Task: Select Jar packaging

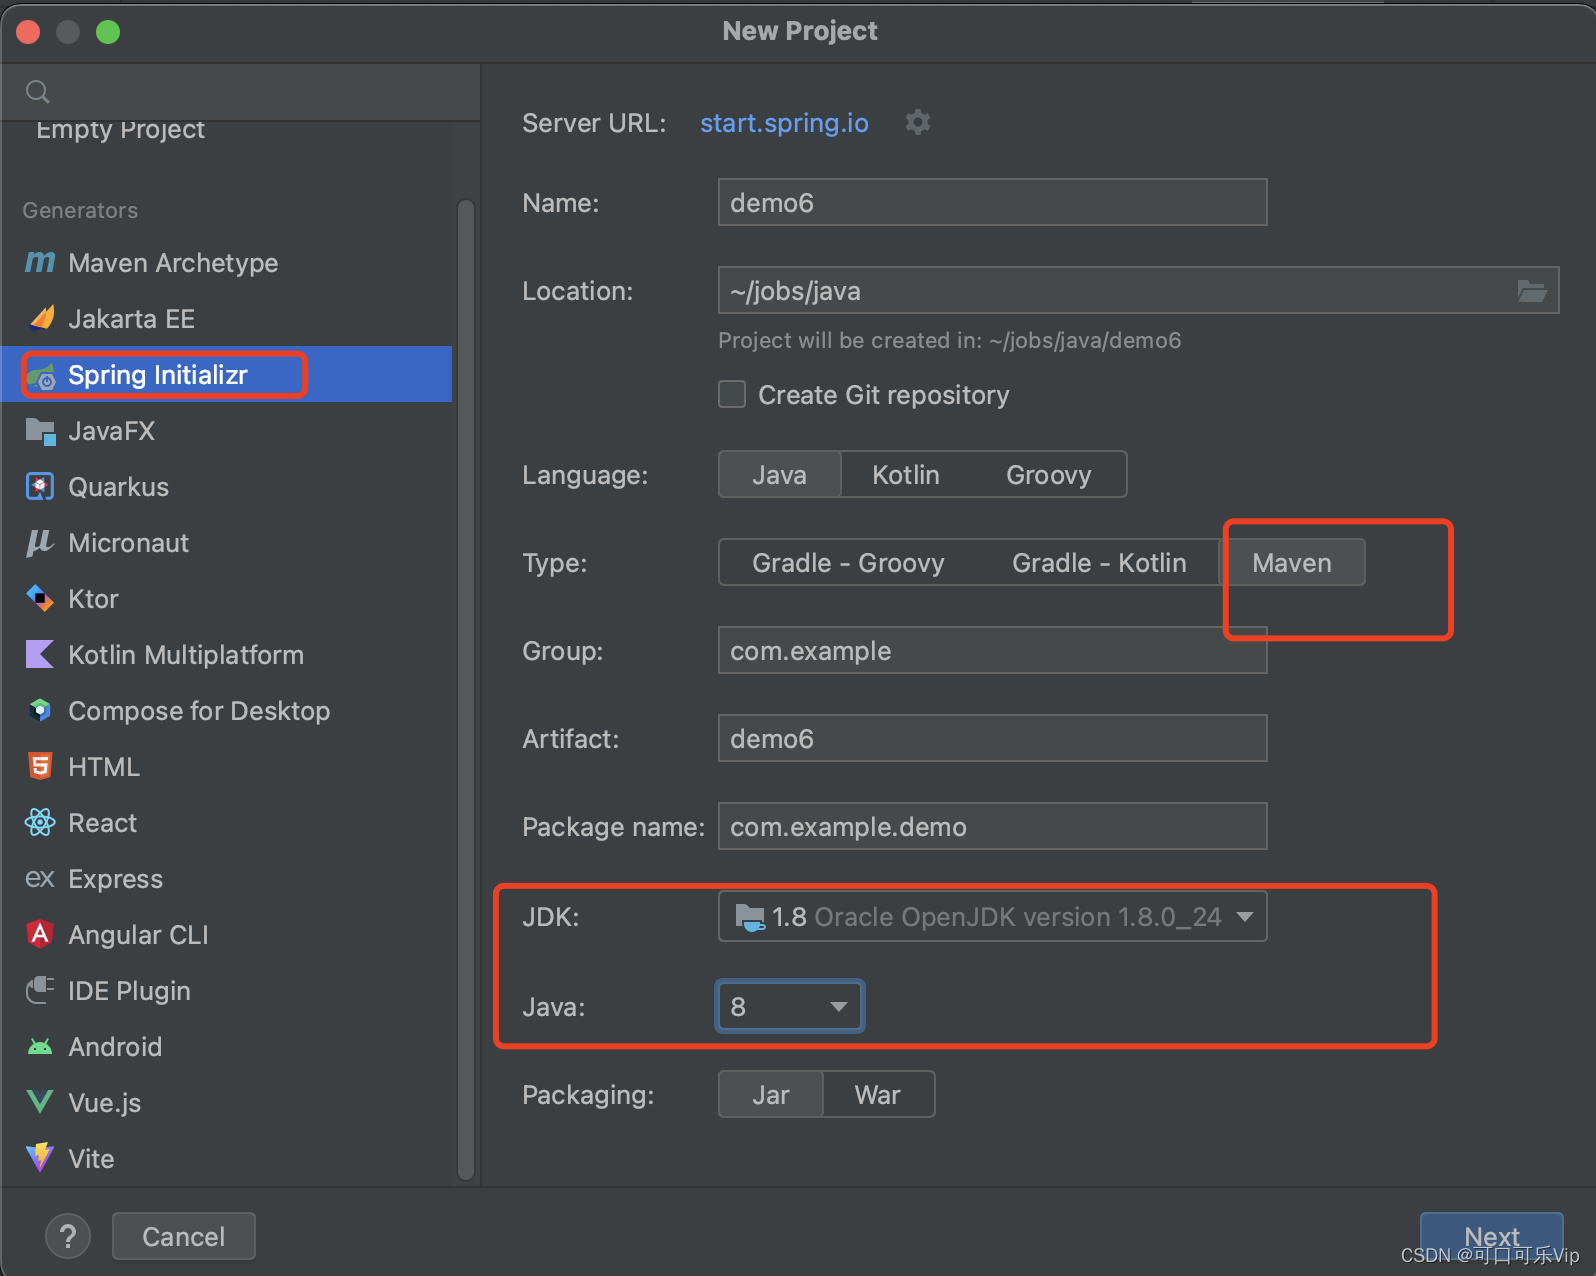Action: pyautogui.click(x=771, y=1095)
